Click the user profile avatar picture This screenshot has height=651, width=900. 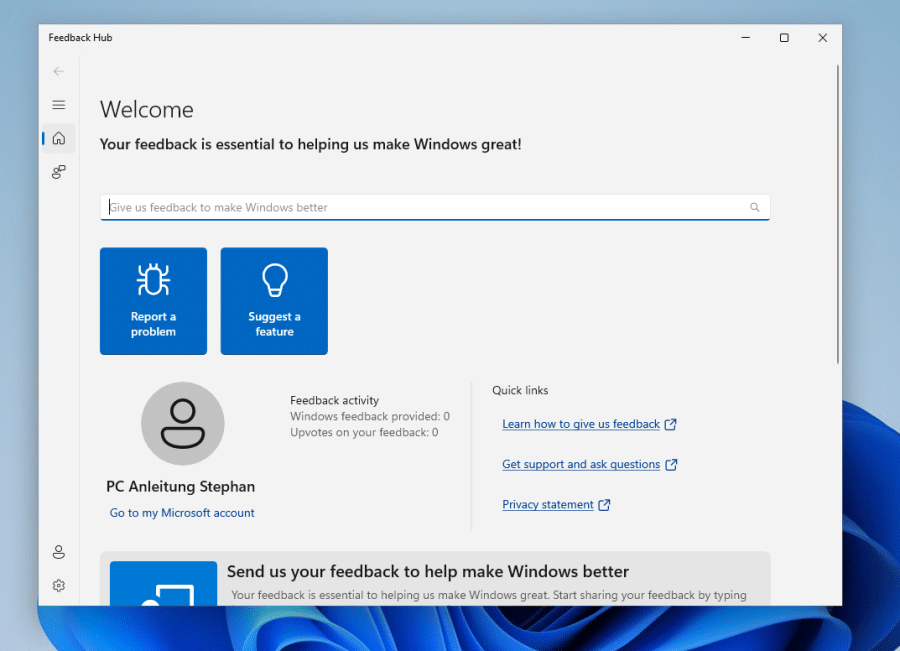pyautogui.click(x=182, y=424)
